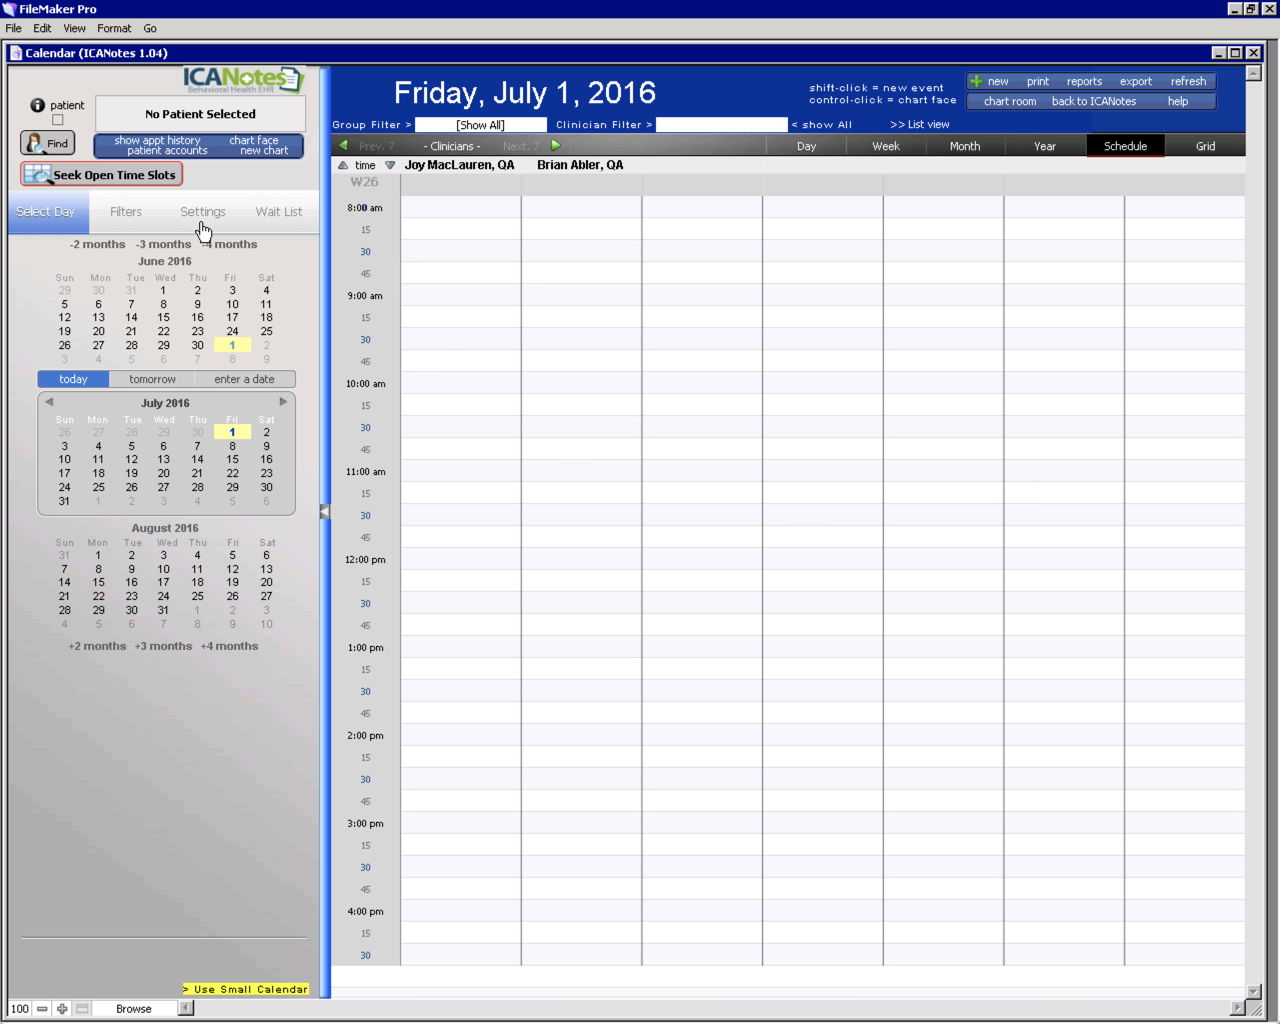
Task: Tick the patient checkbox
Action: 57,120
